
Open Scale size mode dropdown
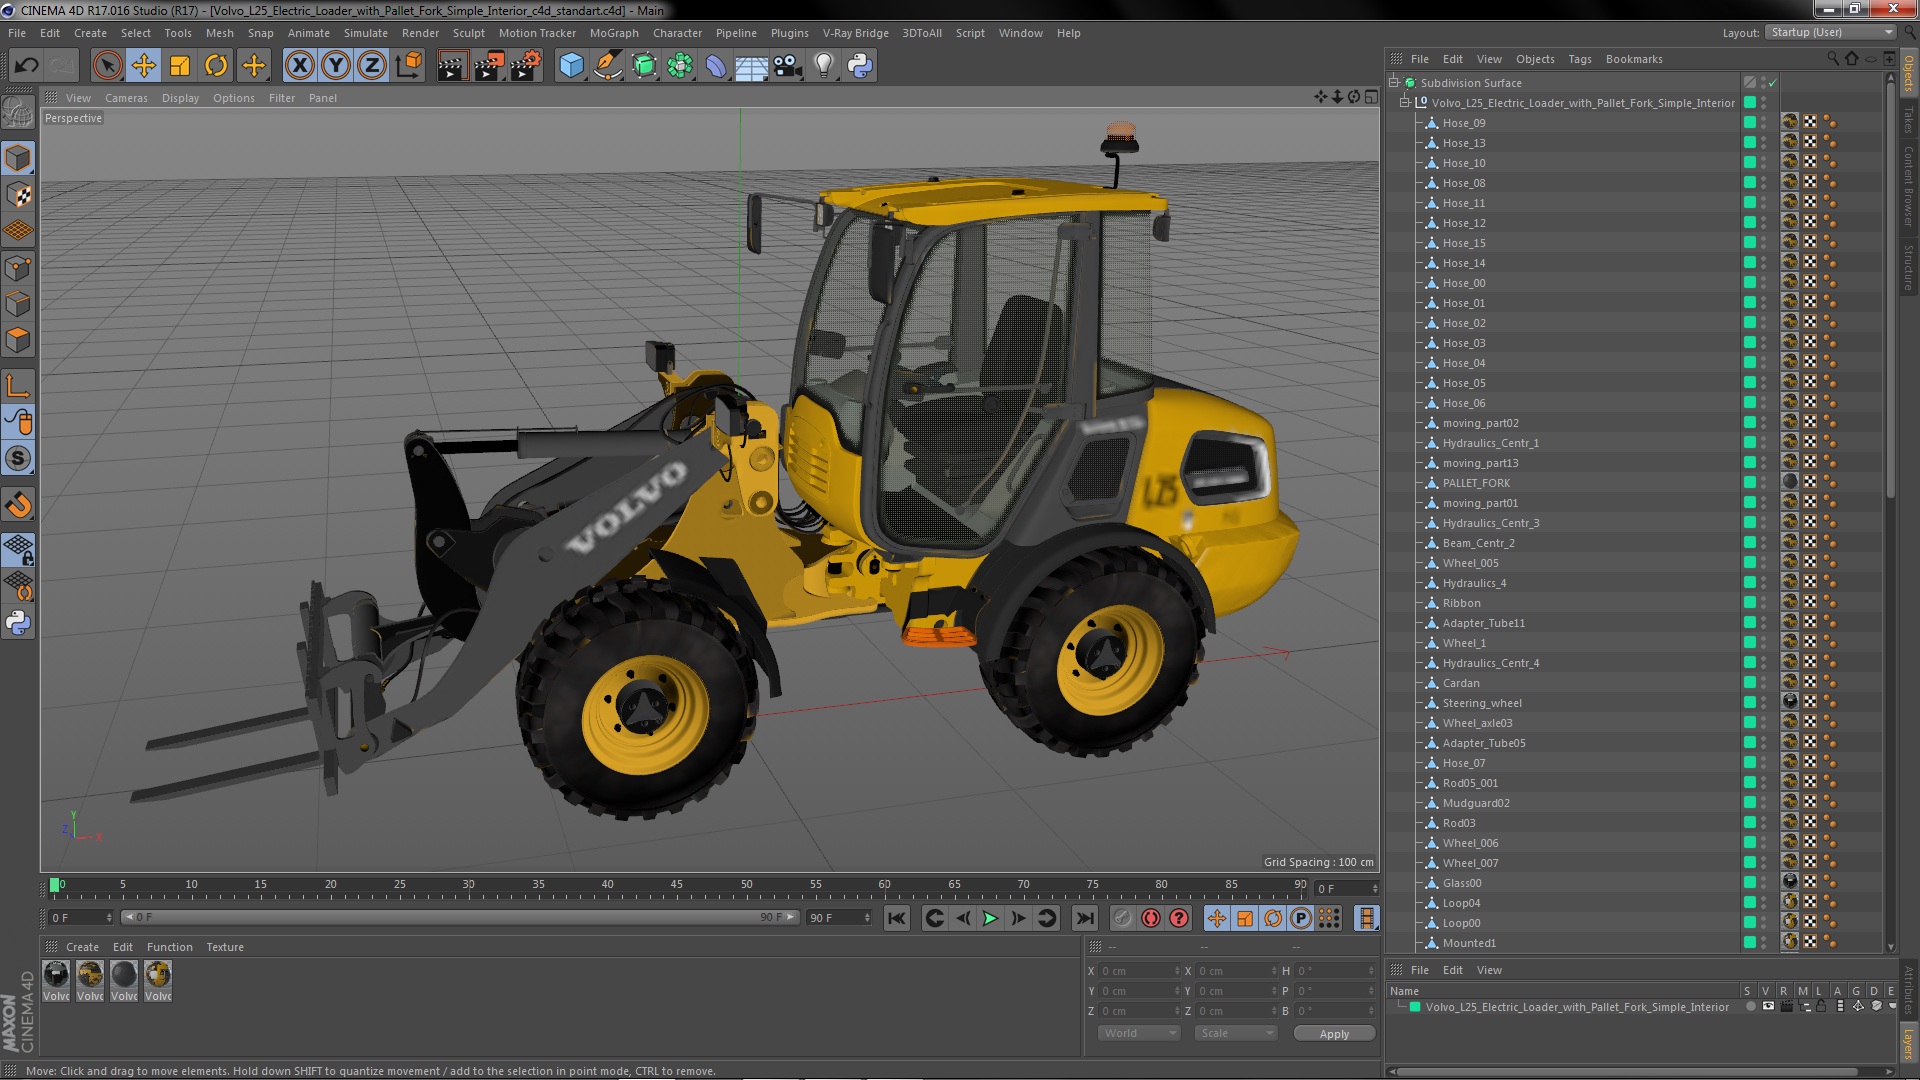[1236, 1033]
